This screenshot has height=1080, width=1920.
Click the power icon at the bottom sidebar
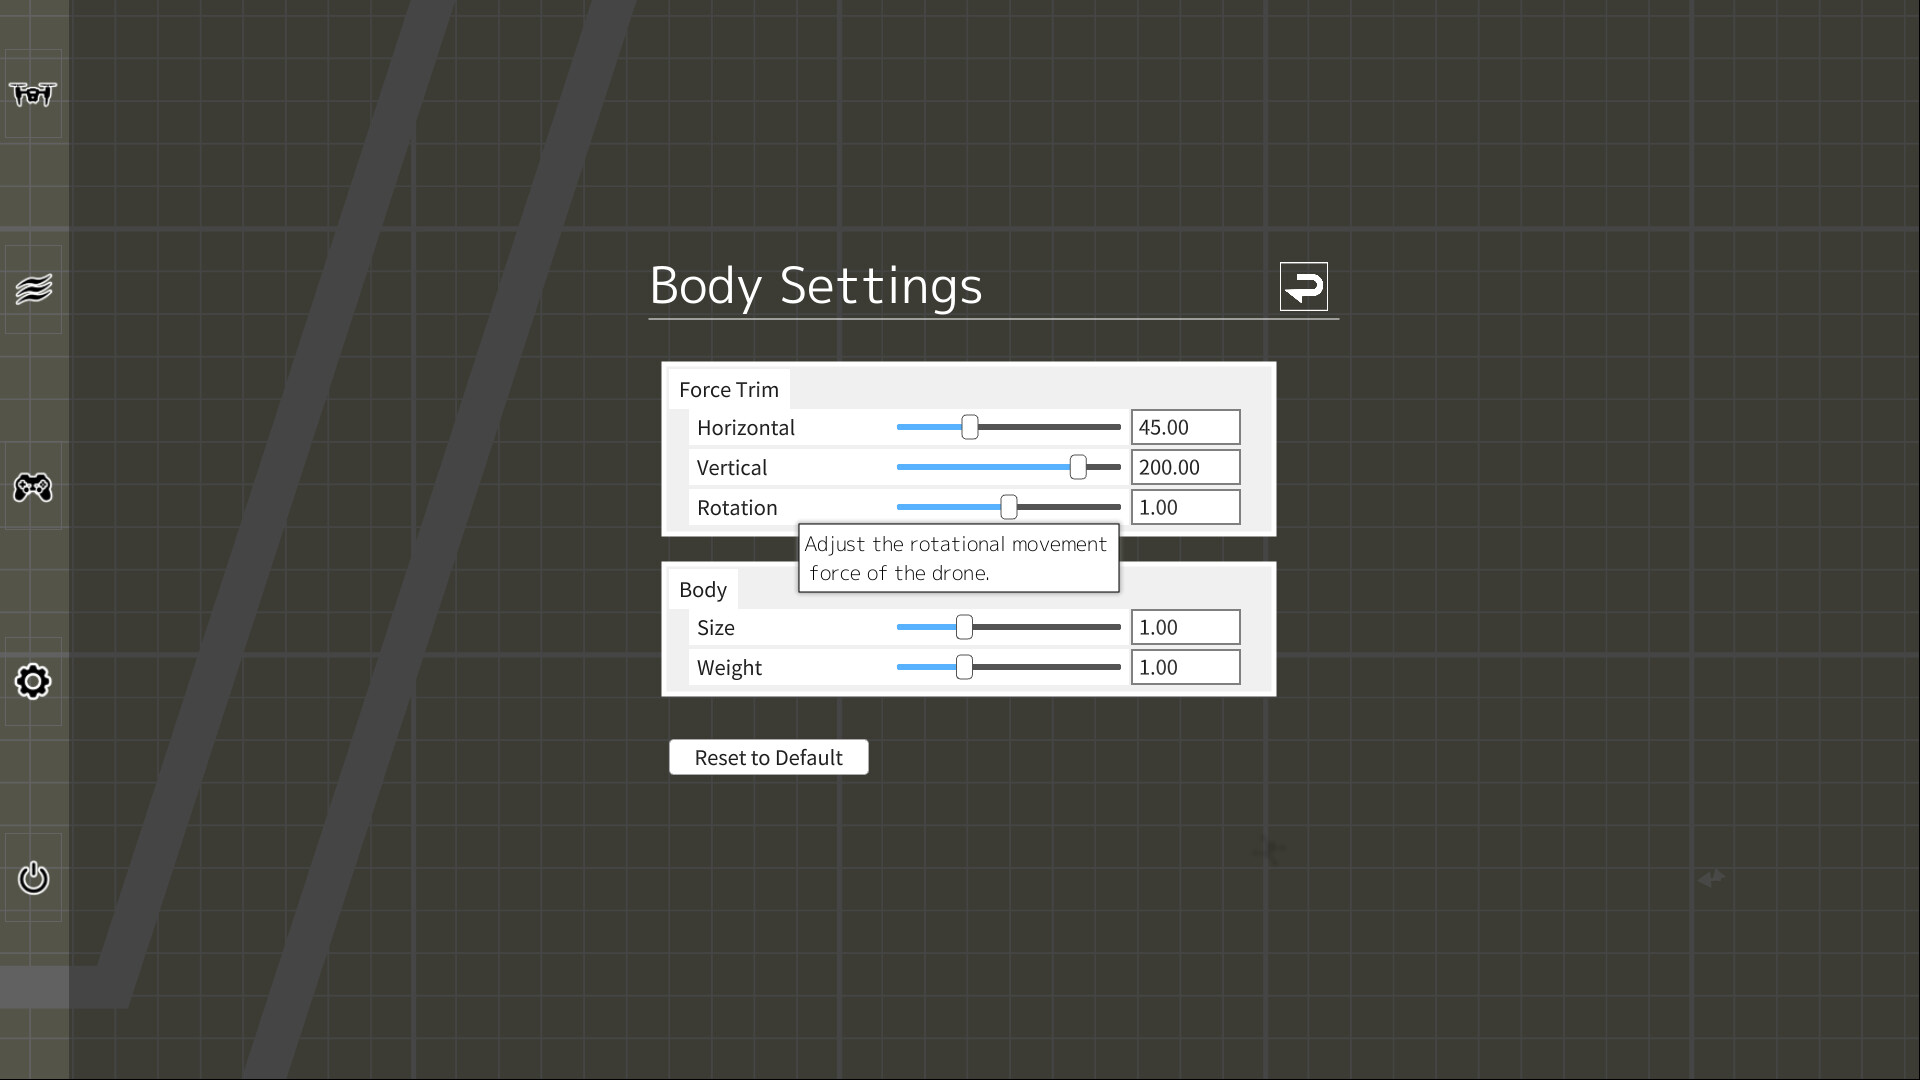pos(33,878)
